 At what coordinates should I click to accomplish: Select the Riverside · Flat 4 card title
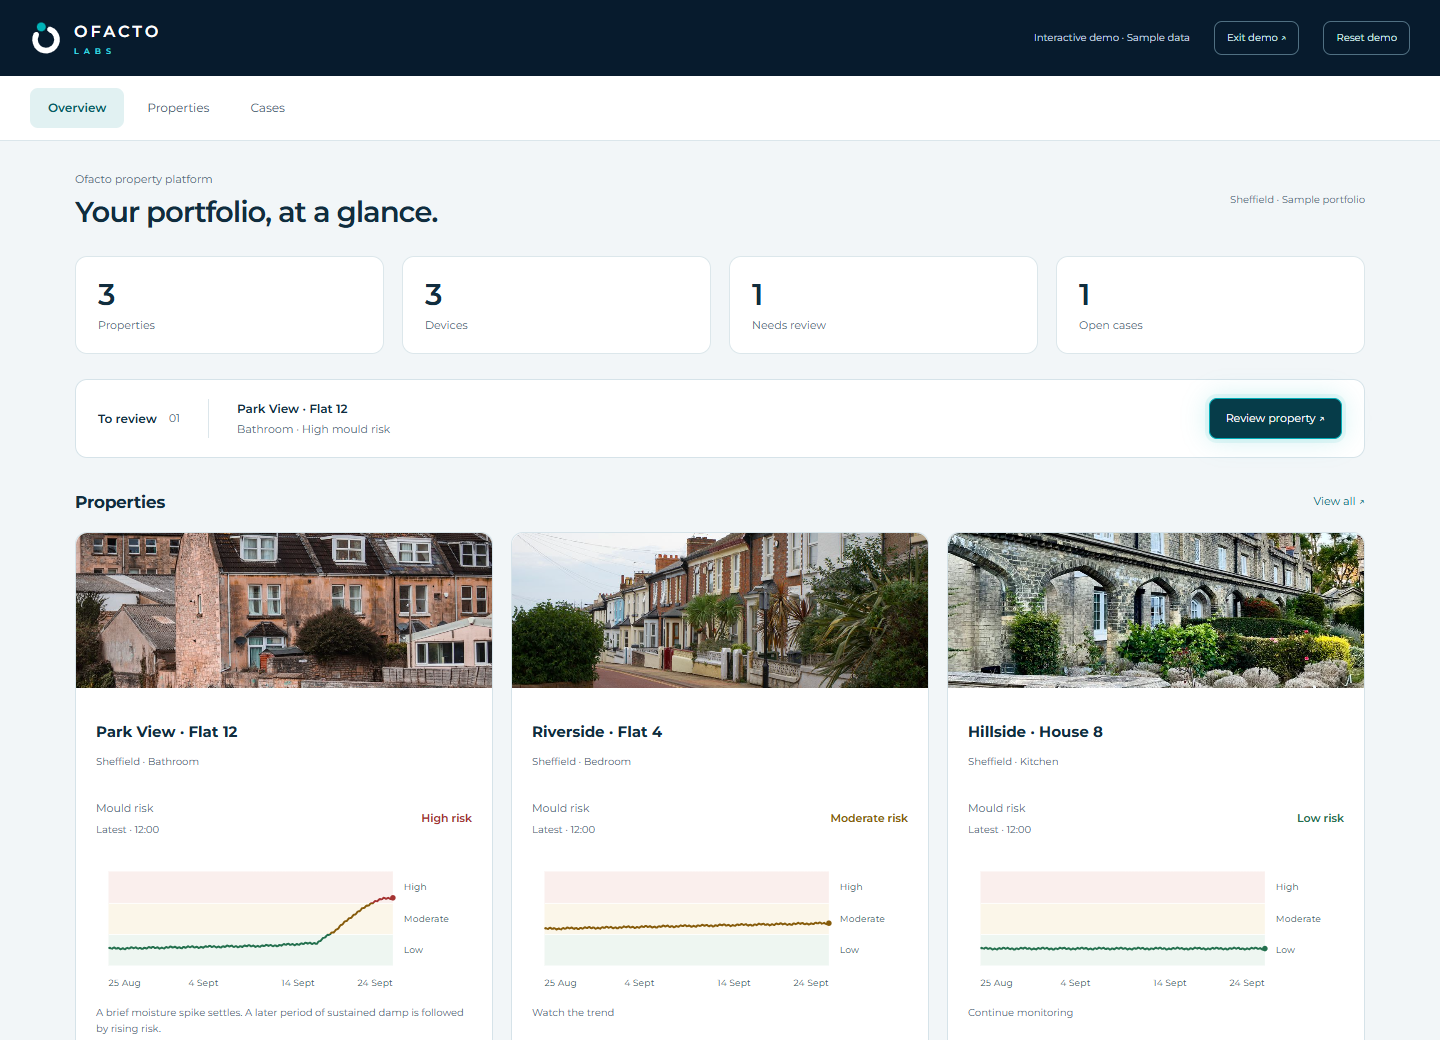(x=597, y=732)
